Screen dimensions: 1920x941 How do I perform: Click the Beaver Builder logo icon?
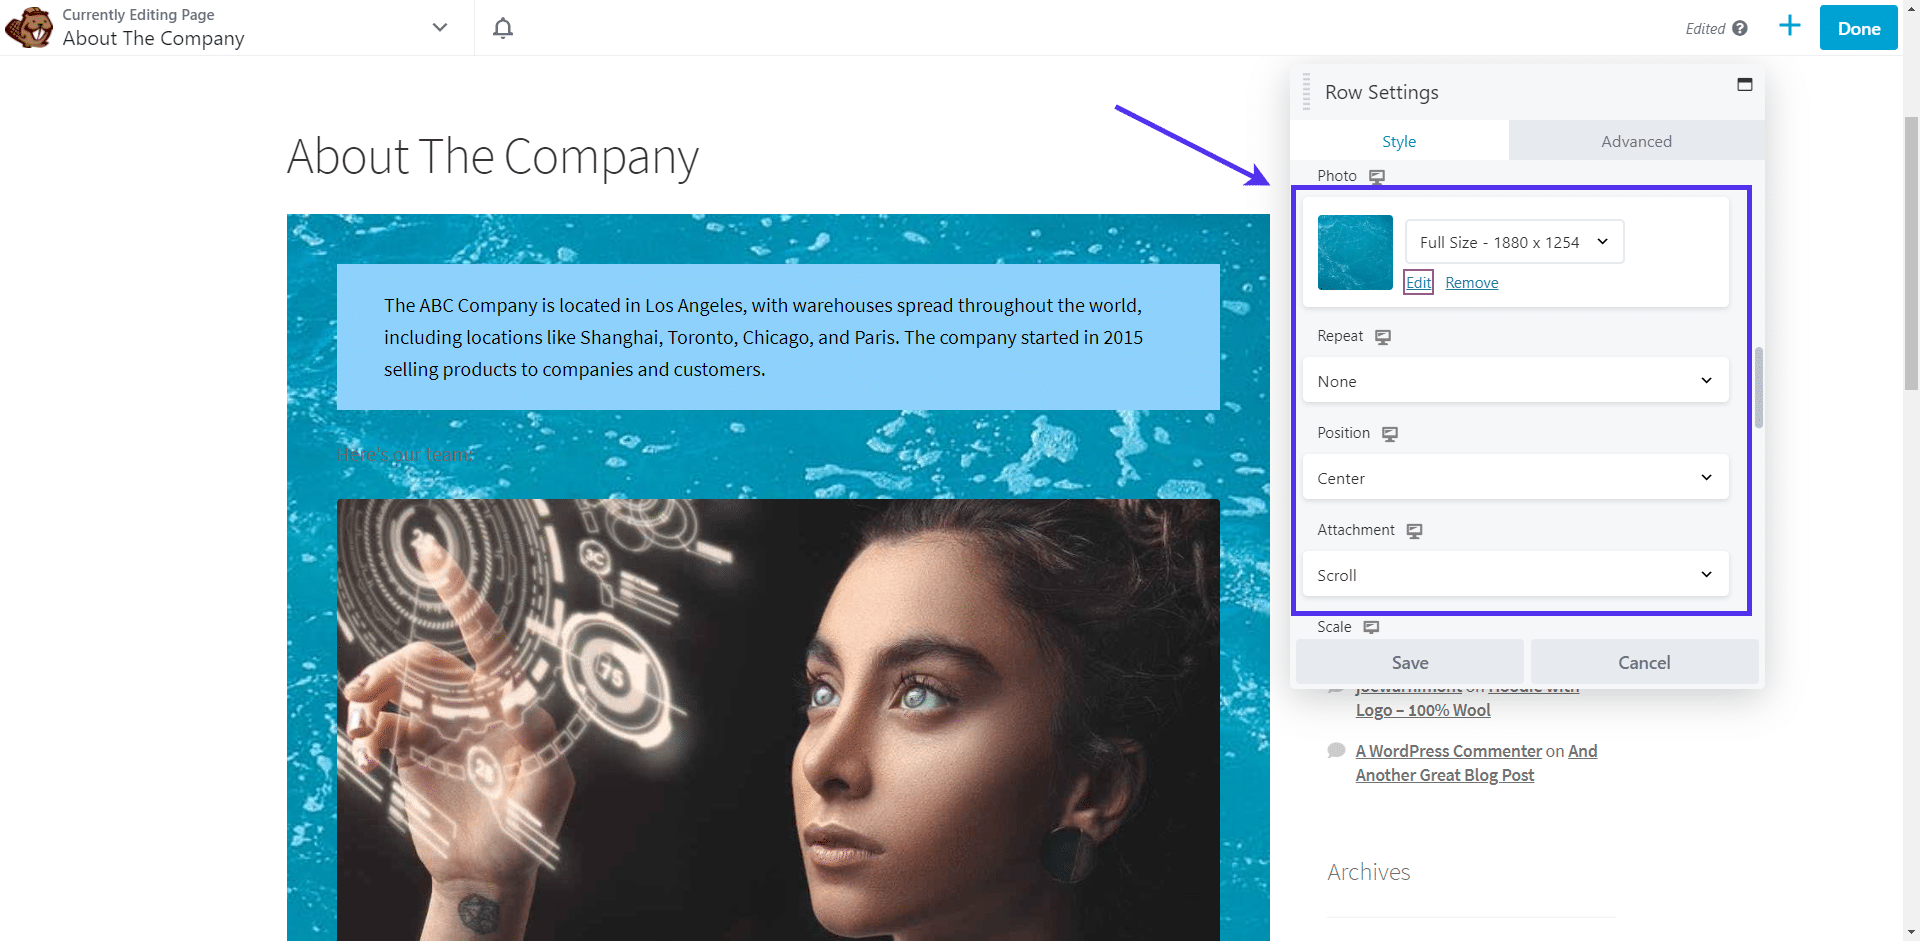point(27,27)
